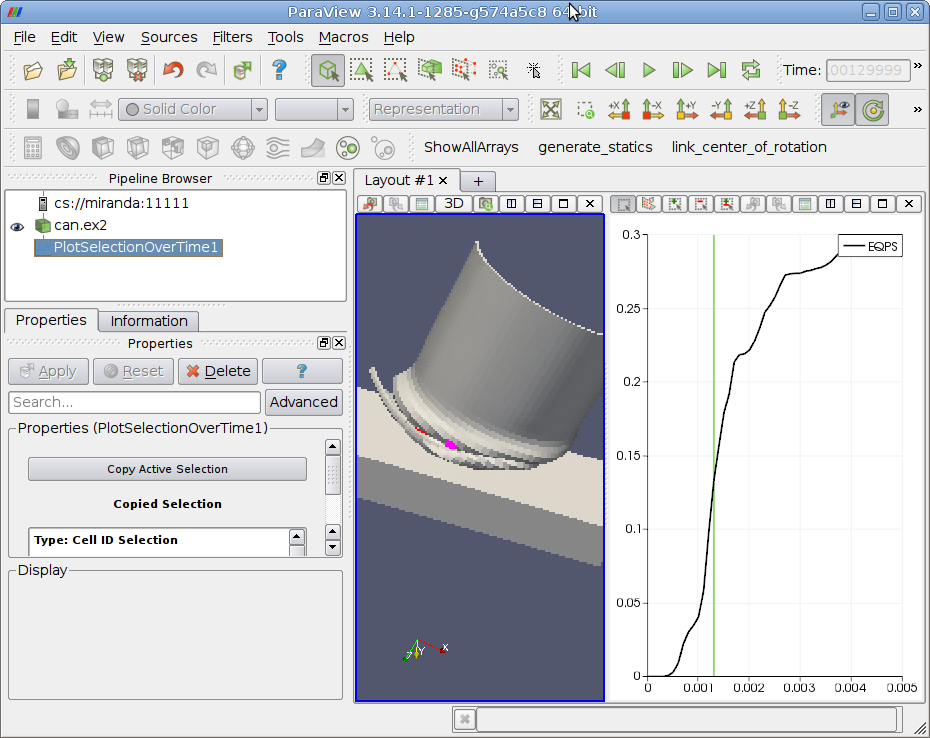Run the generate_statics macro
Image resolution: width=930 pixels, height=738 pixels.
coord(595,147)
